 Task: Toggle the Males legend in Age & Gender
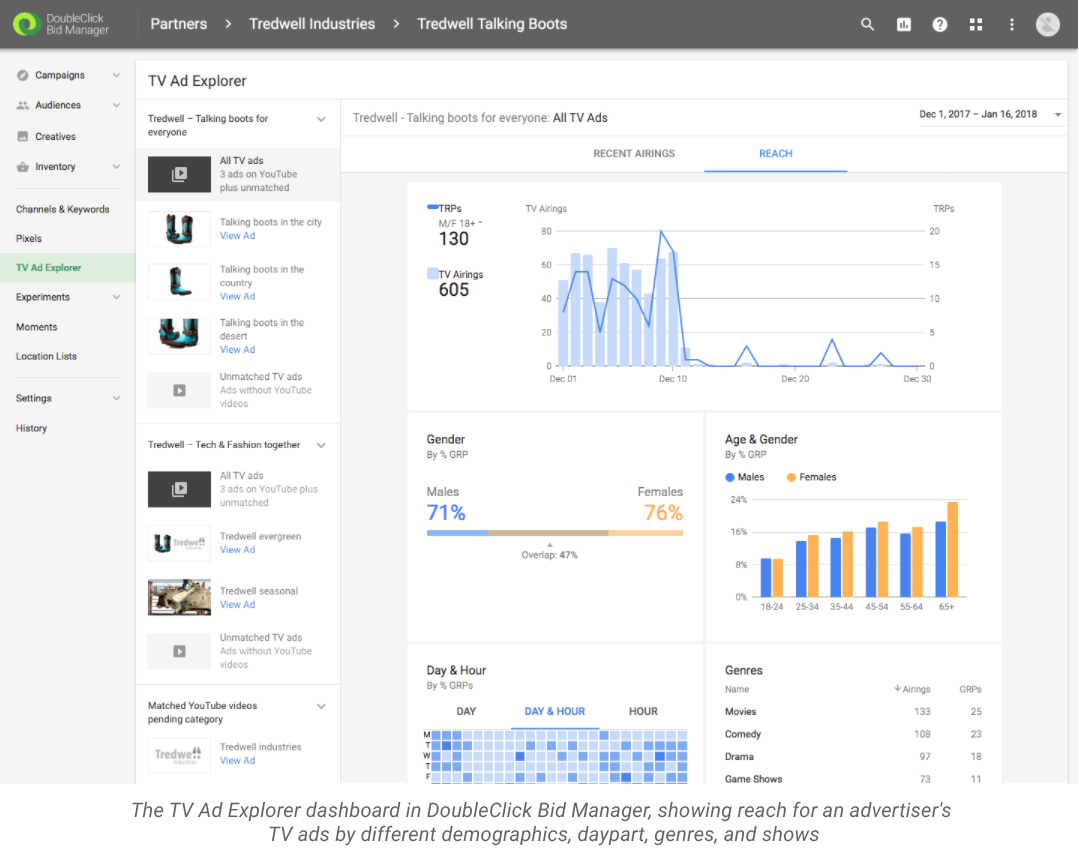click(x=745, y=477)
